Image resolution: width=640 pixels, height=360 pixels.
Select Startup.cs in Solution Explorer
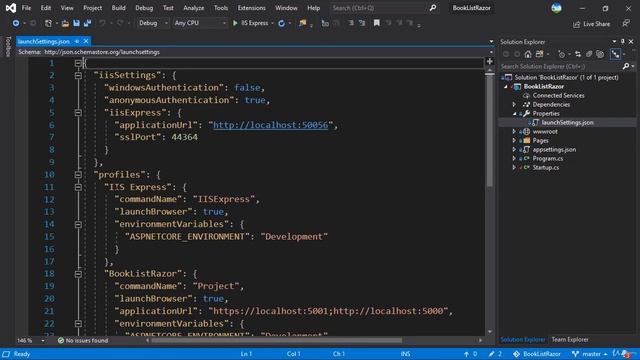pyautogui.click(x=545, y=167)
